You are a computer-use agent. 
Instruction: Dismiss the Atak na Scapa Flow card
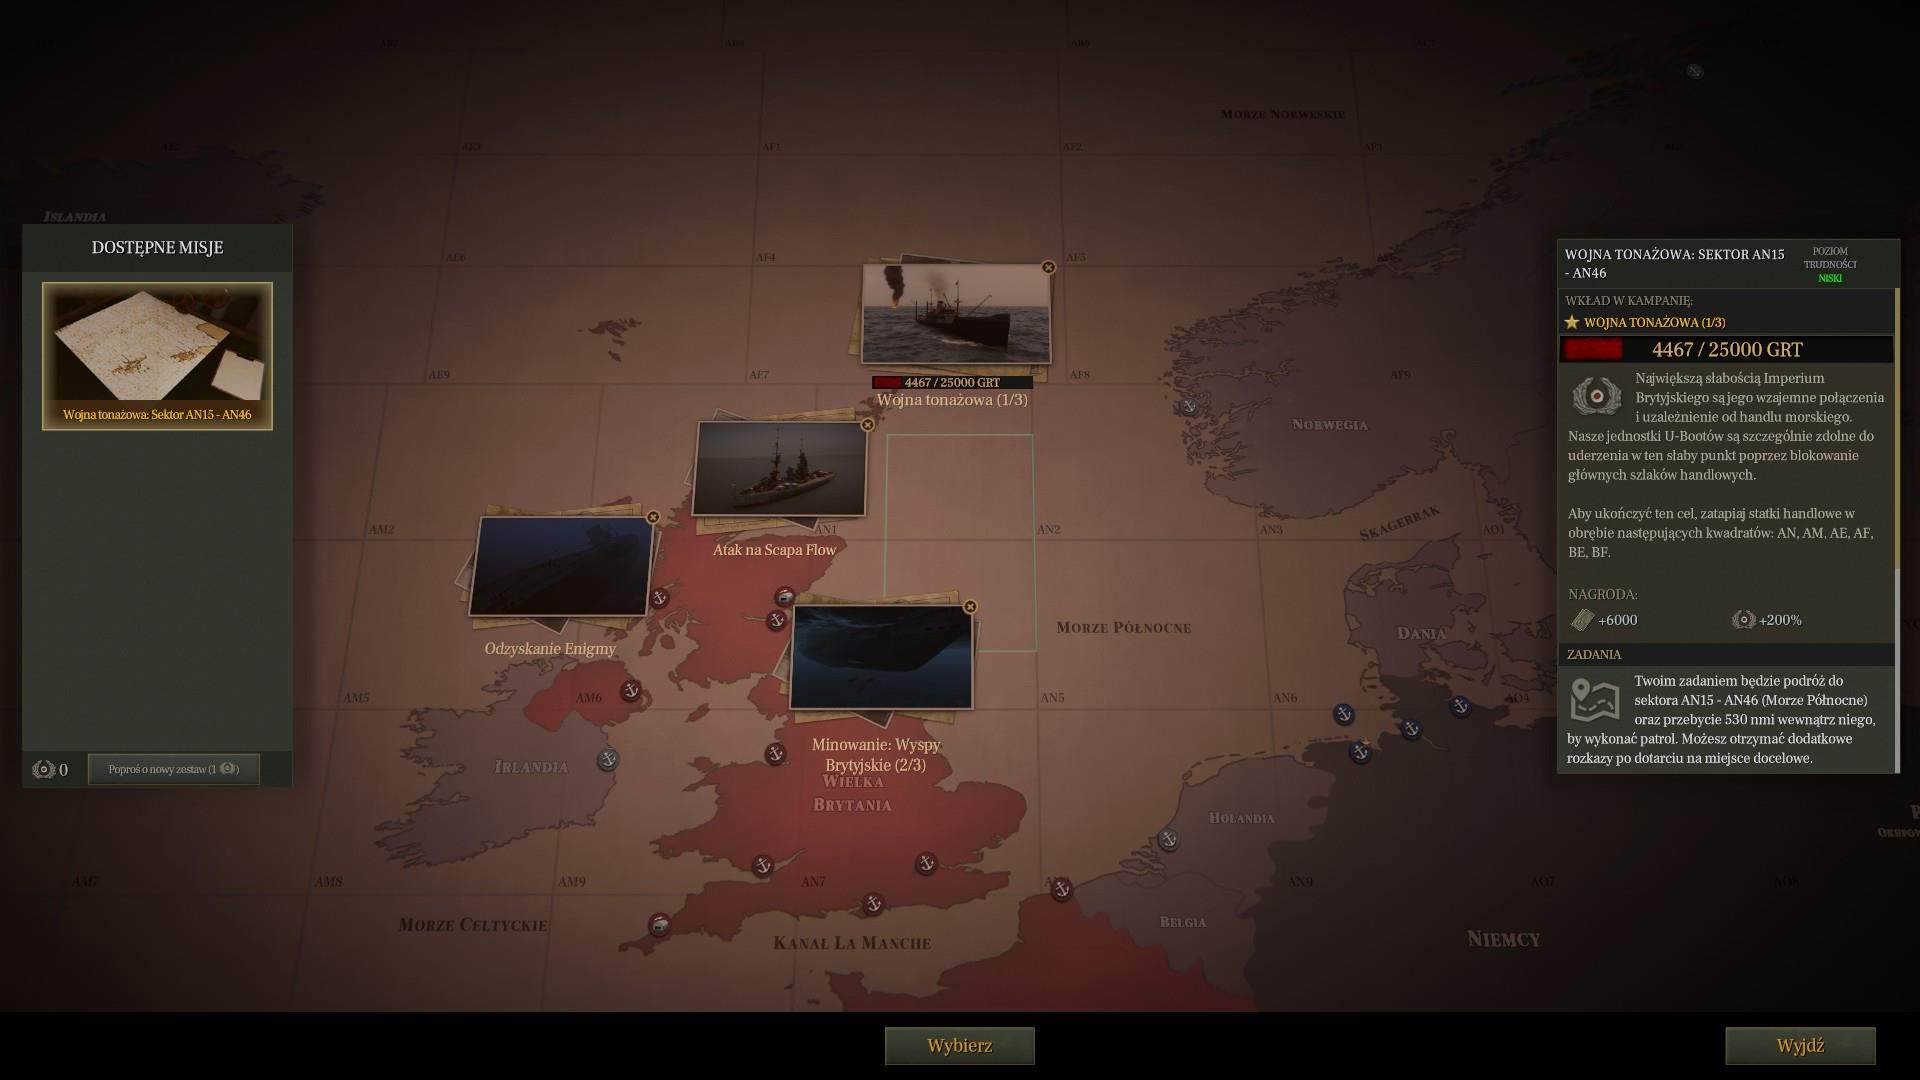(x=867, y=425)
